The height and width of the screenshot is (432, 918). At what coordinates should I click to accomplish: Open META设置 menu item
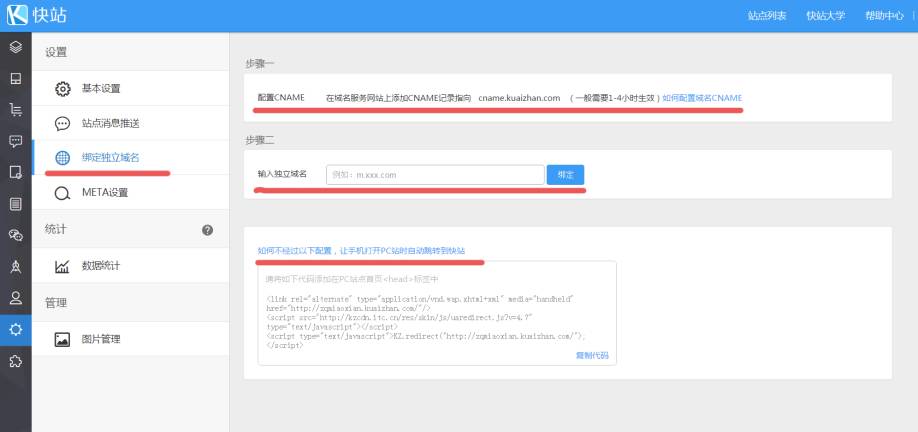[131, 192]
